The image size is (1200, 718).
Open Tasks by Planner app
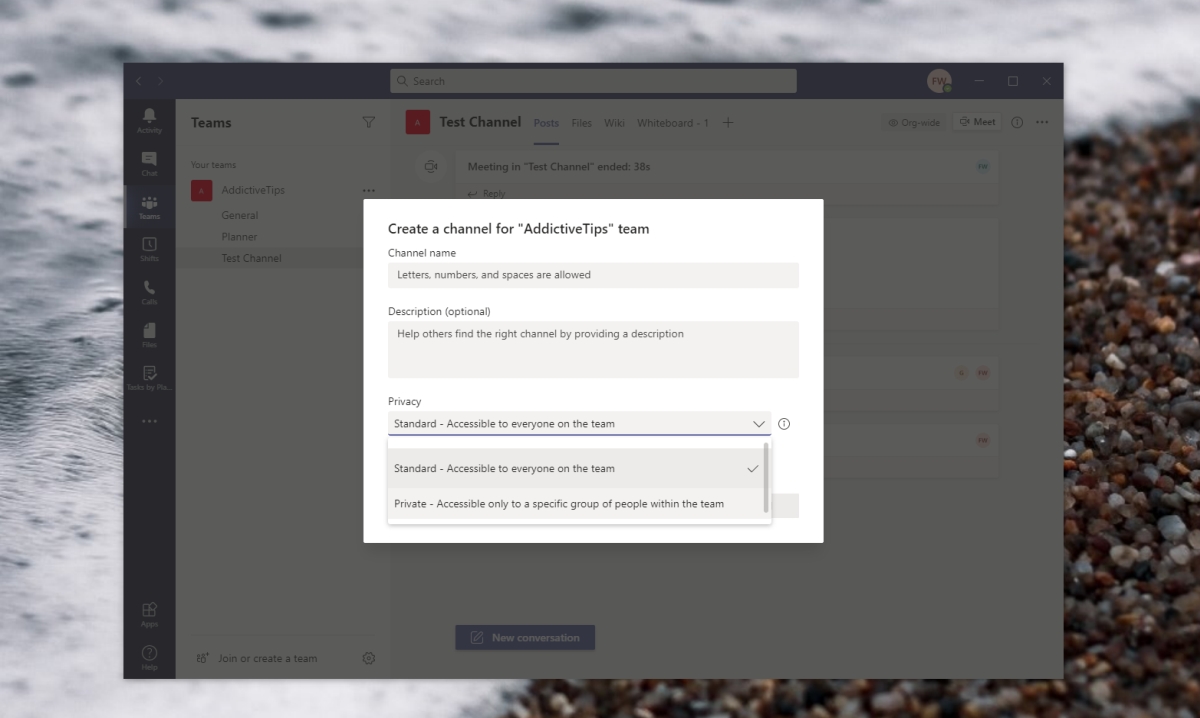click(149, 377)
